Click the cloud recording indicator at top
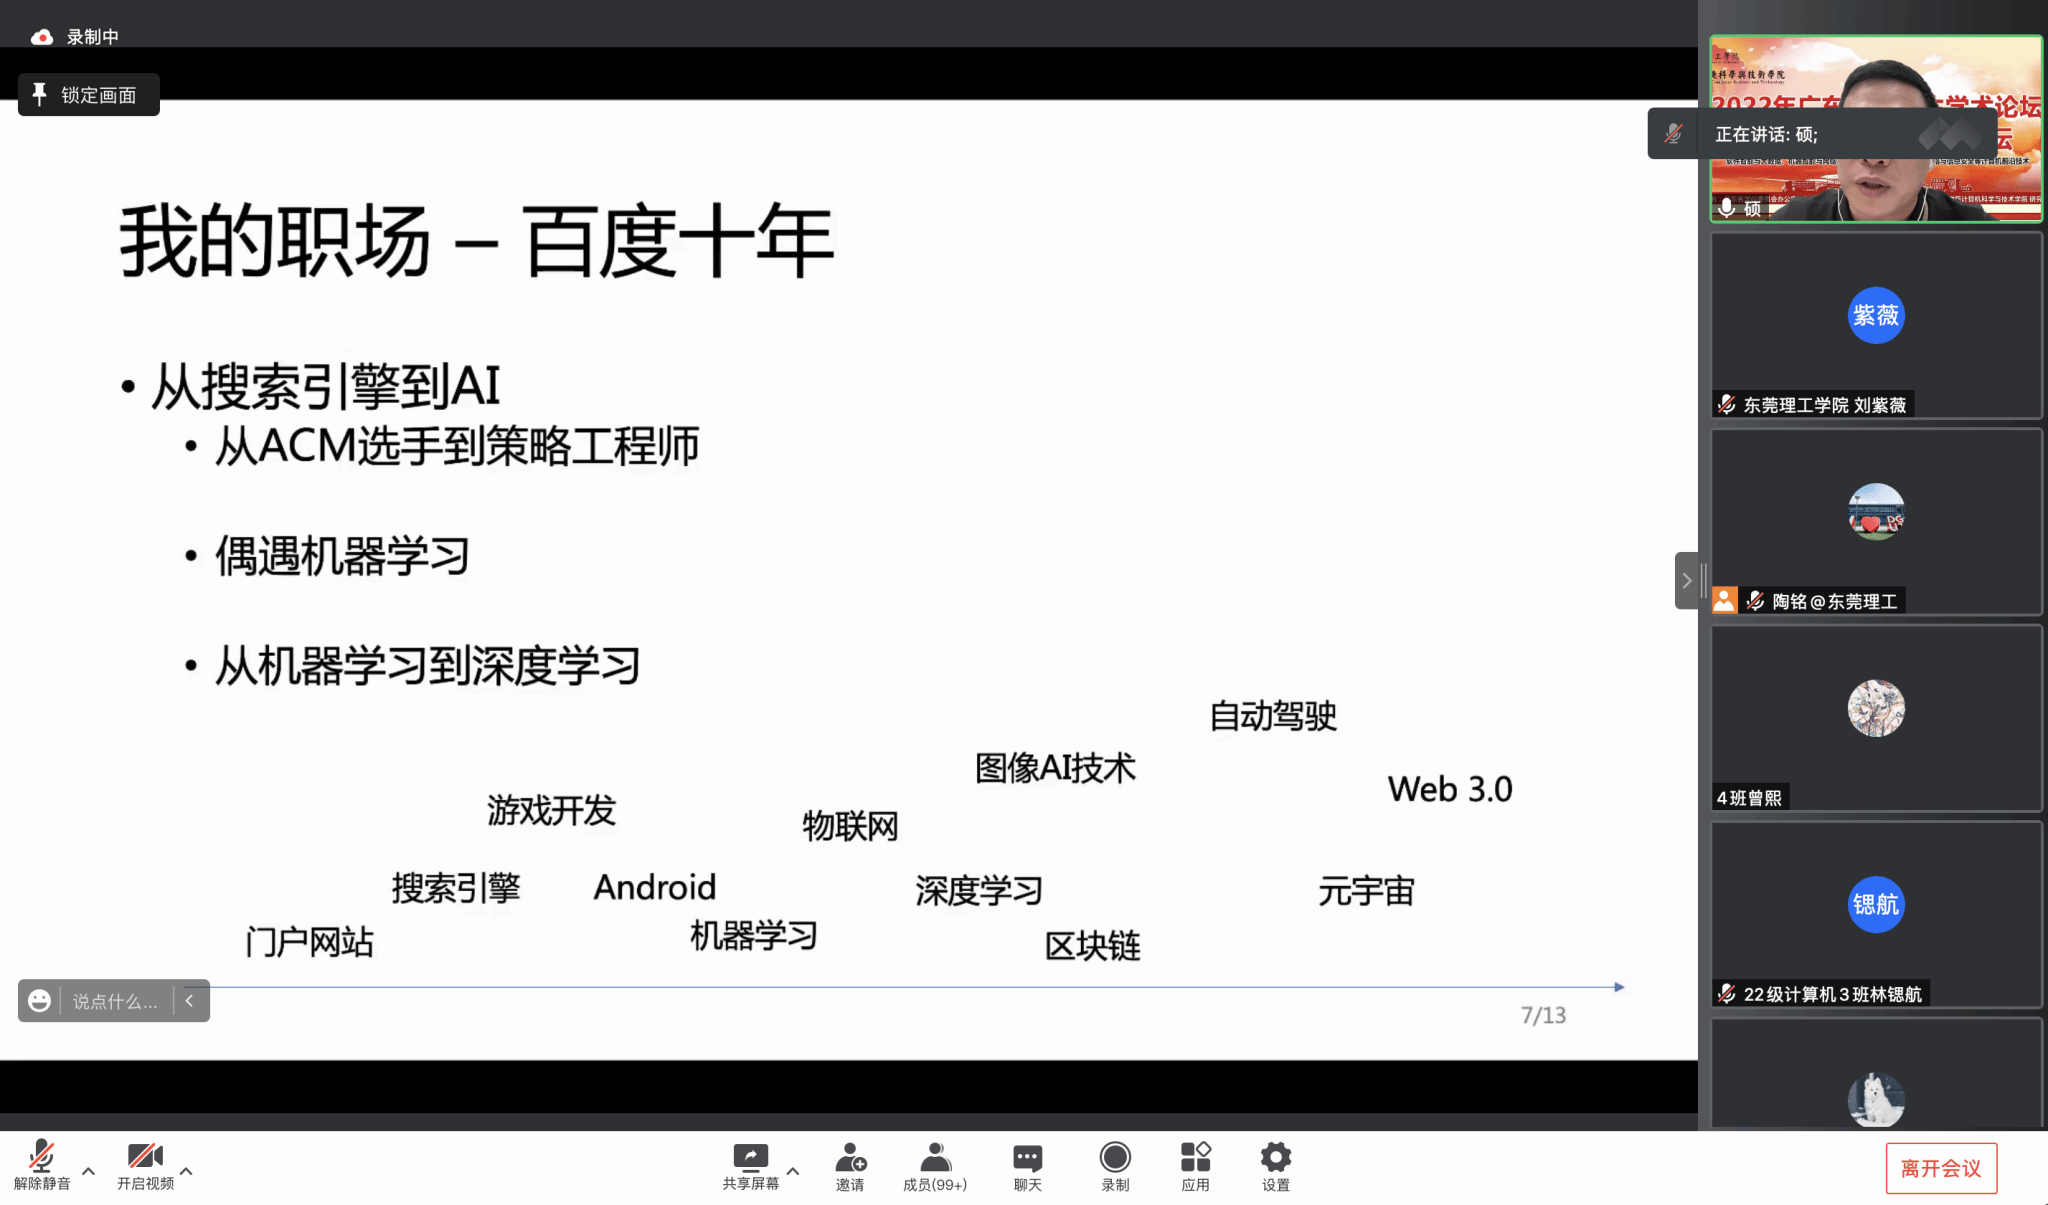The image size is (2048, 1205). 42,37
